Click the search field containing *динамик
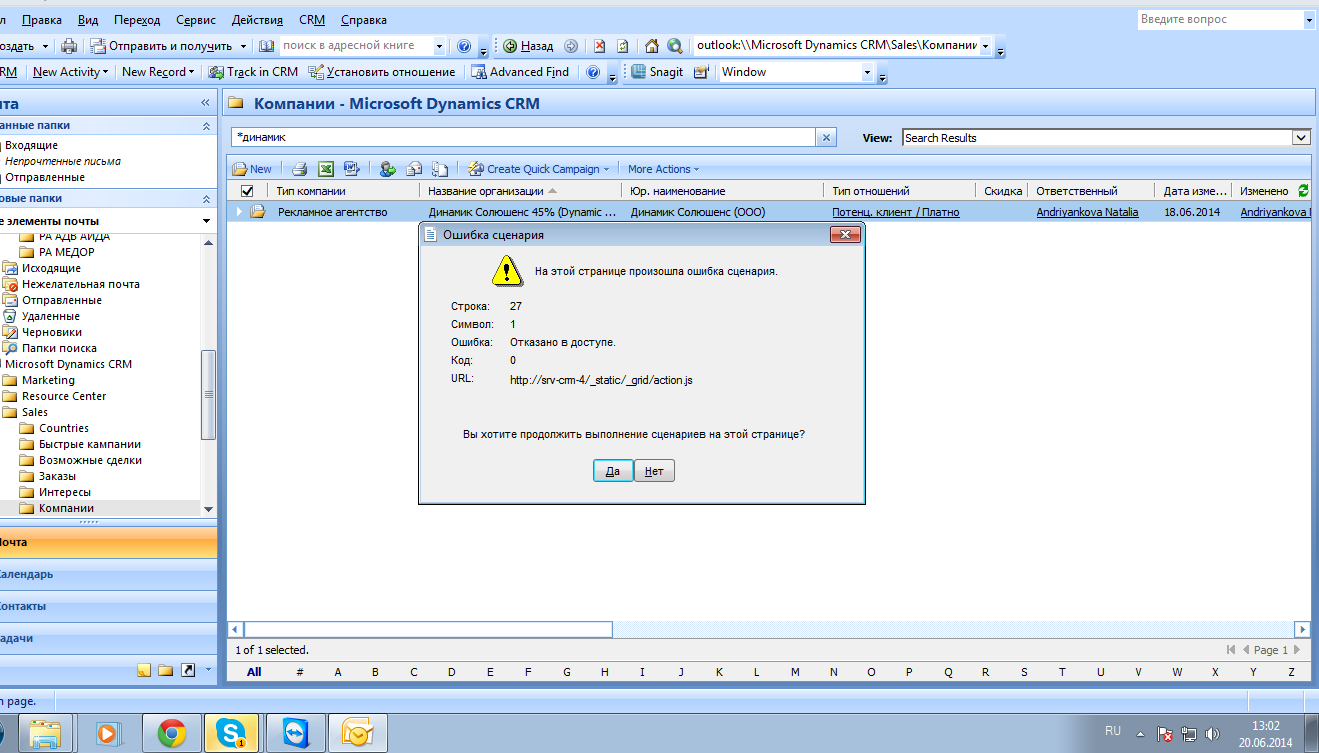This screenshot has height=753, width=1319. click(x=524, y=138)
